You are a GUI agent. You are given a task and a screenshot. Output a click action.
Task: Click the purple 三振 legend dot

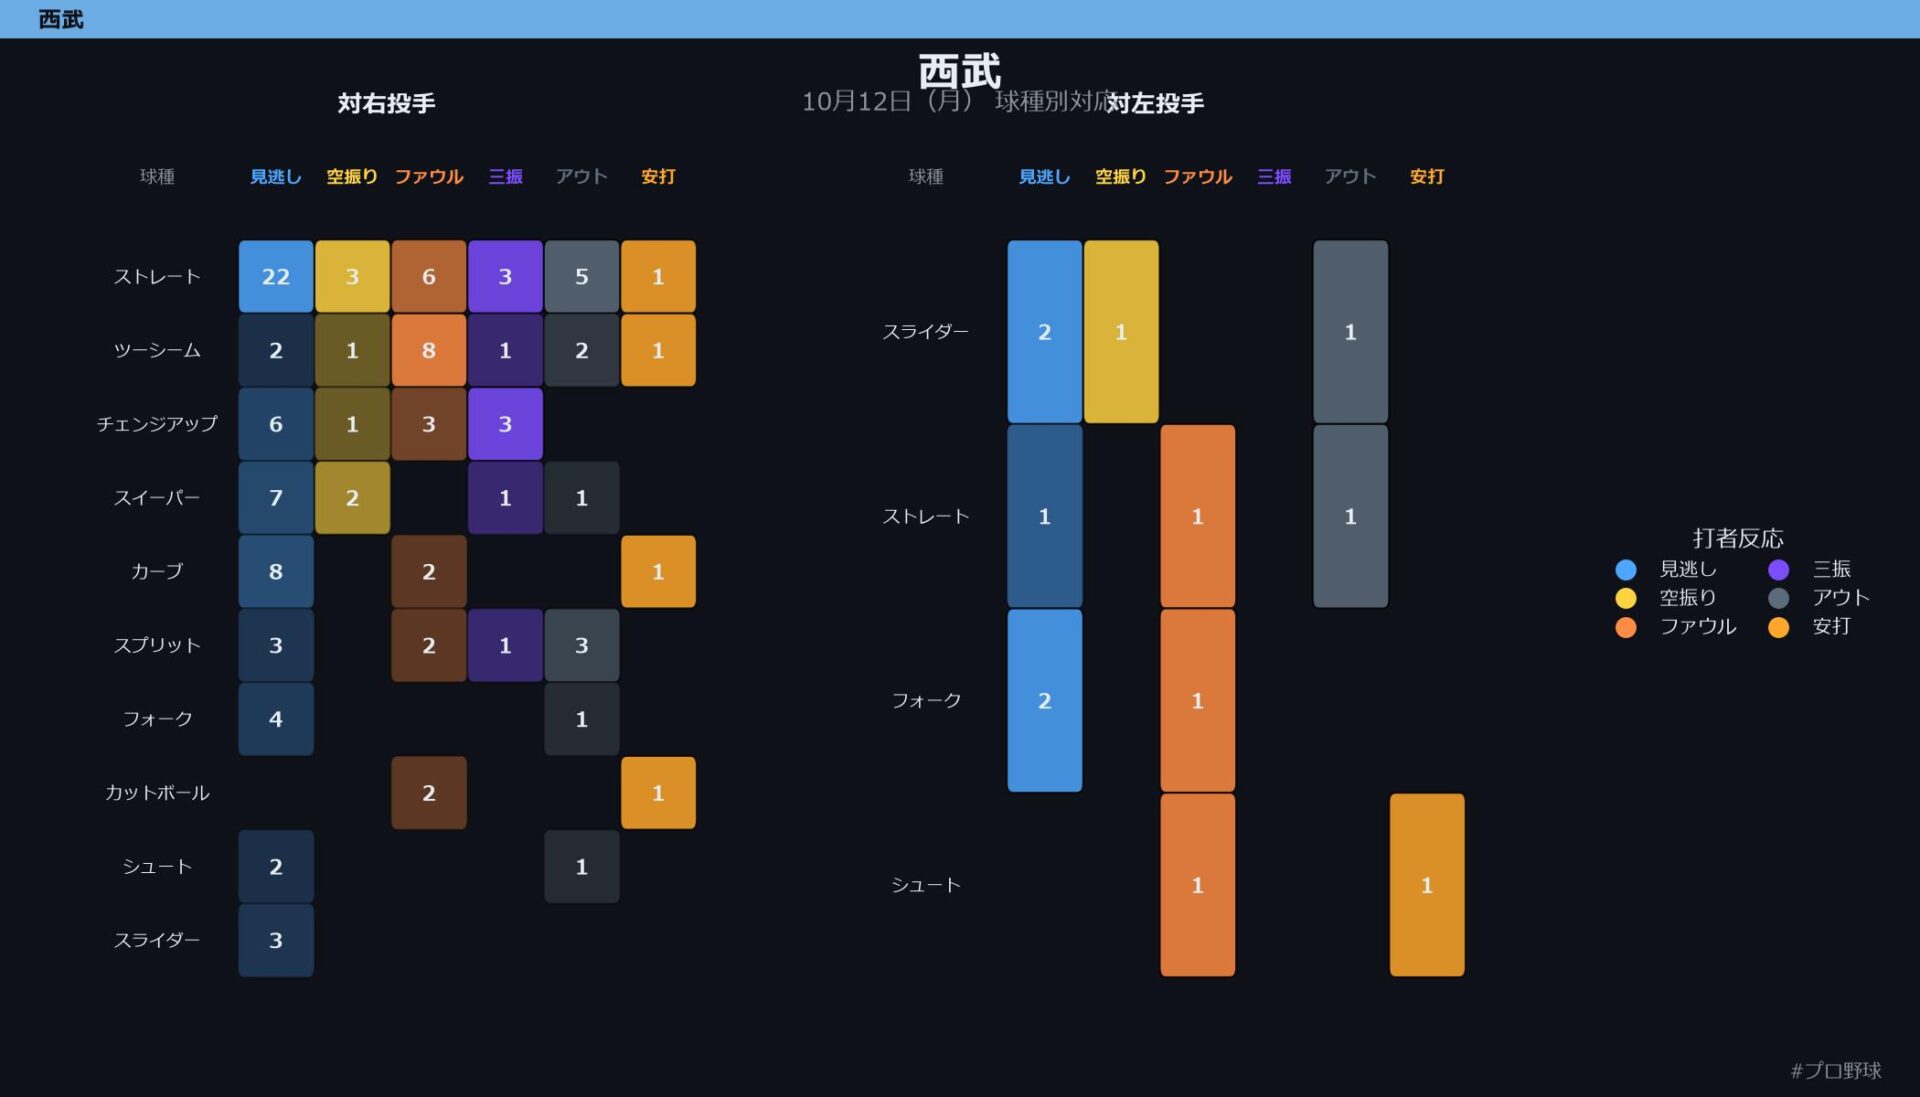[1778, 569]
